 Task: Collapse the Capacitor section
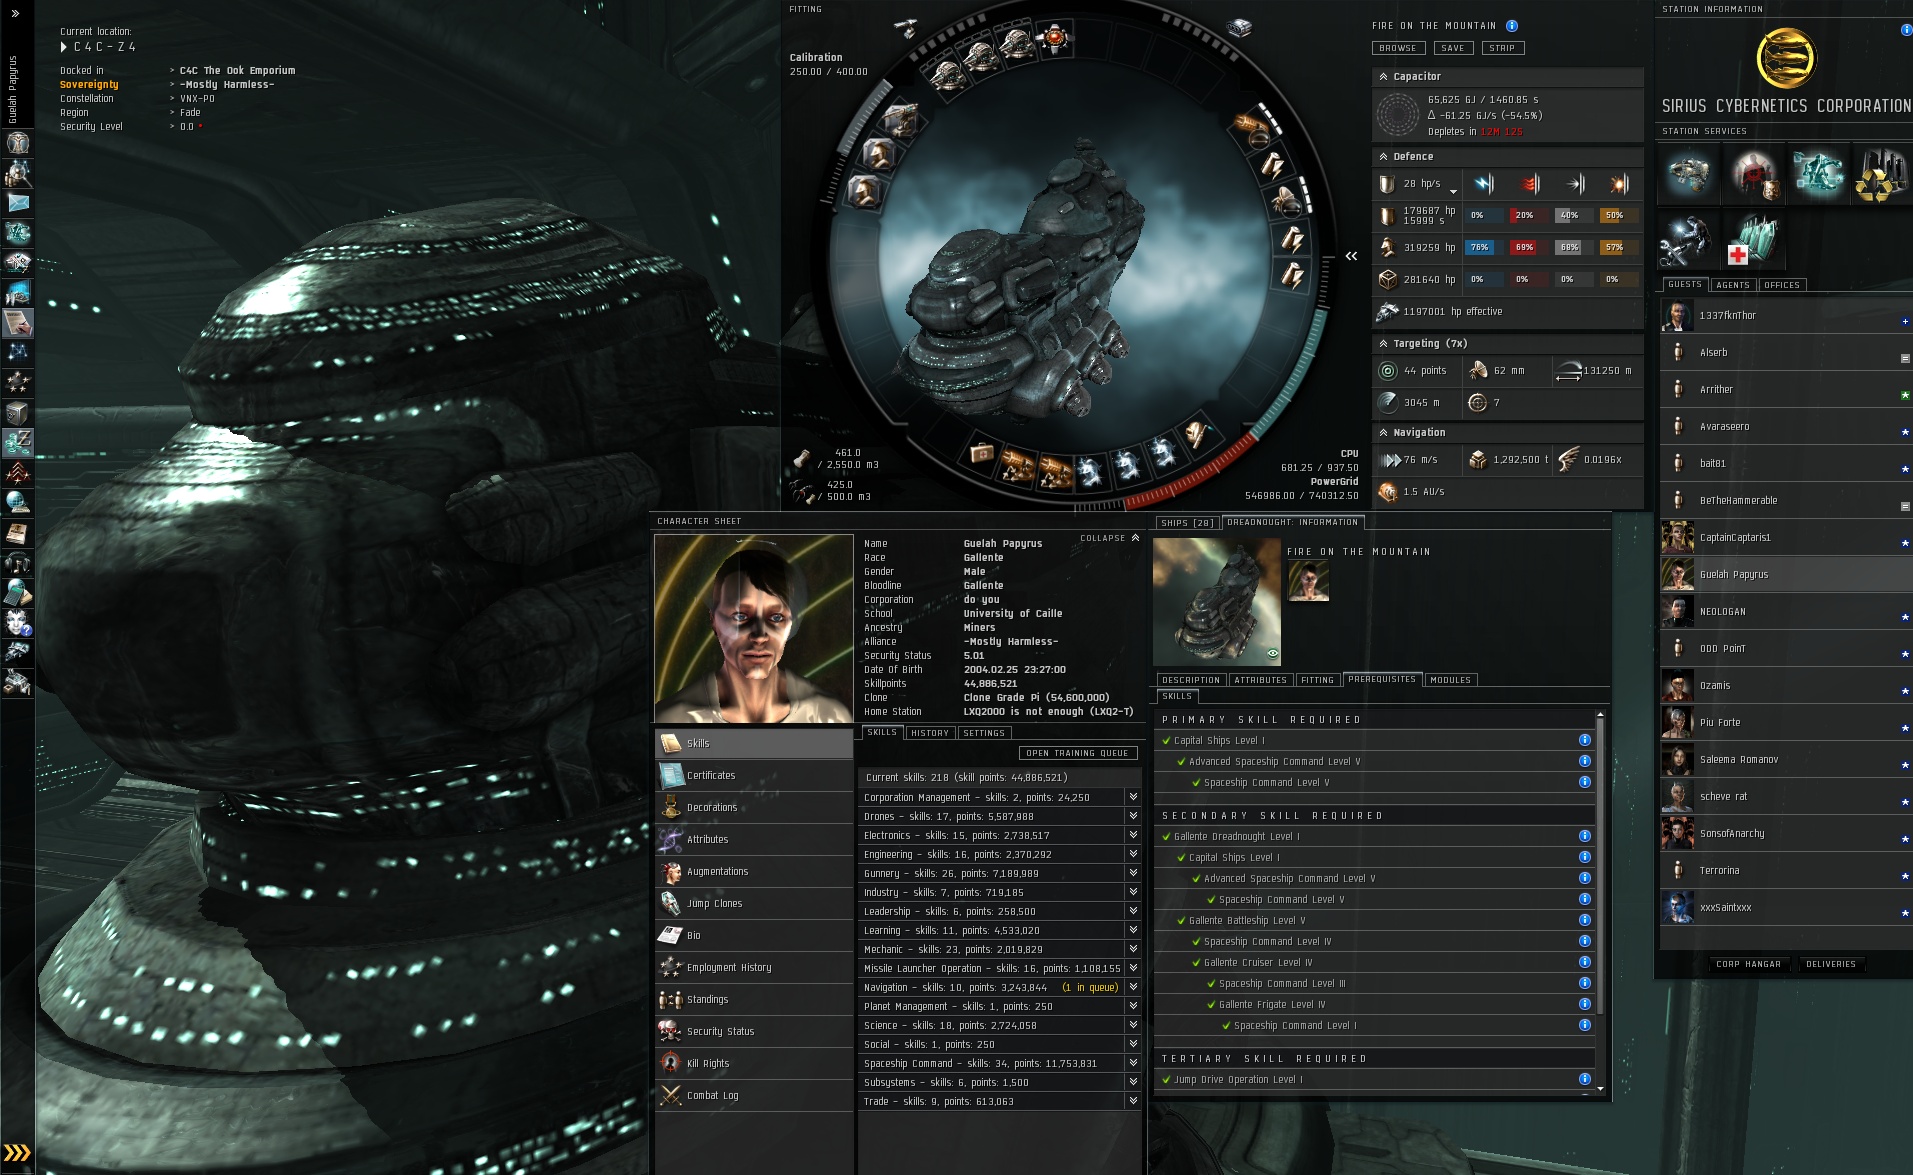1383,77
